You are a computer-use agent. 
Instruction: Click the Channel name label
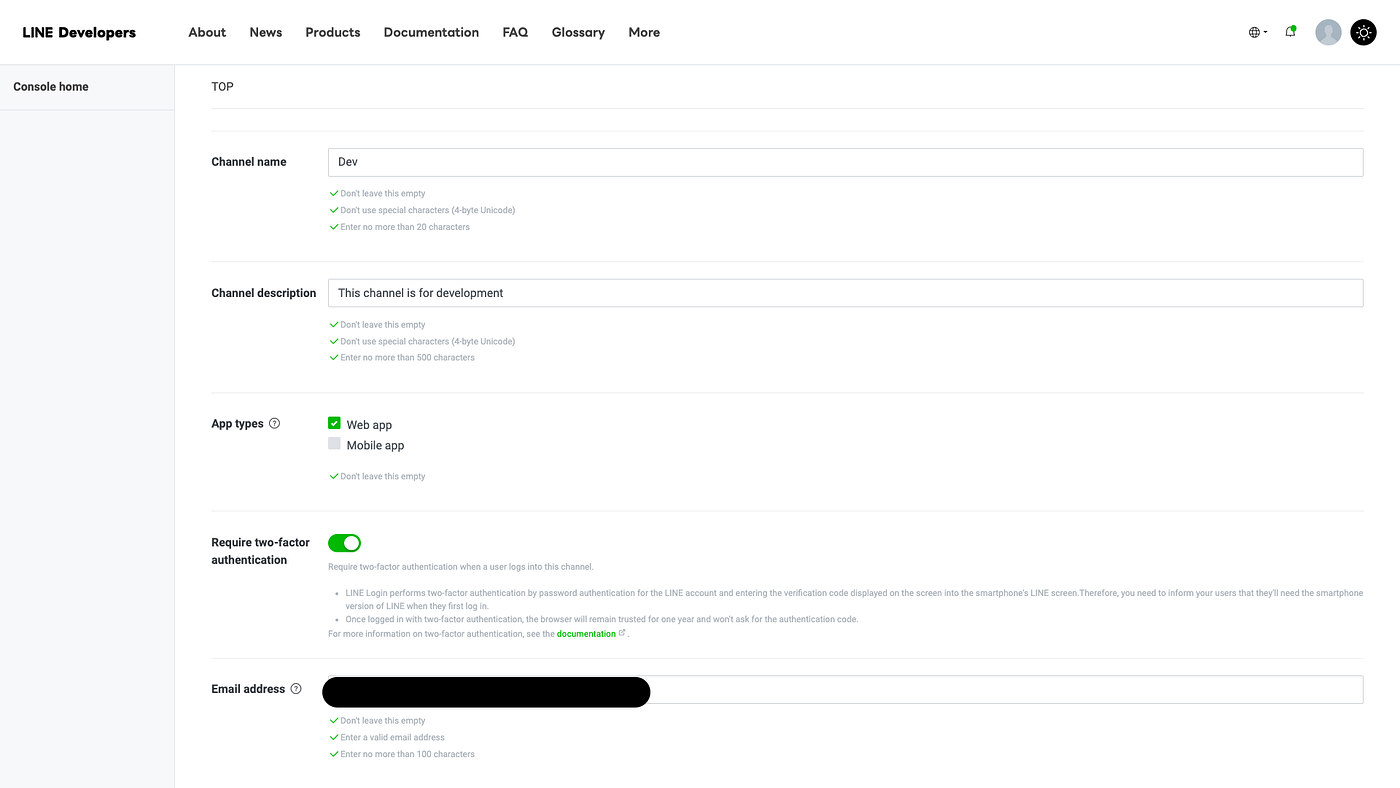pos(249,162)
